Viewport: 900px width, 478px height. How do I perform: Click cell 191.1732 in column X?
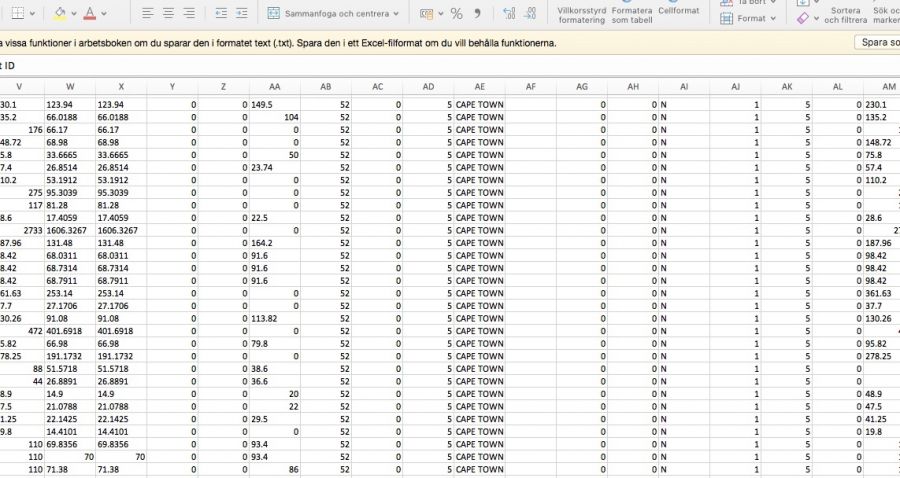pos(121,356)
